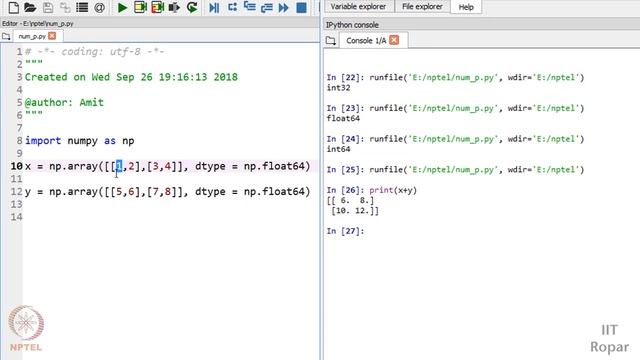The height and width of the screenshot is (360, 640).
Task: Close the num_p.py editor tab
Action: pos(52,36)
